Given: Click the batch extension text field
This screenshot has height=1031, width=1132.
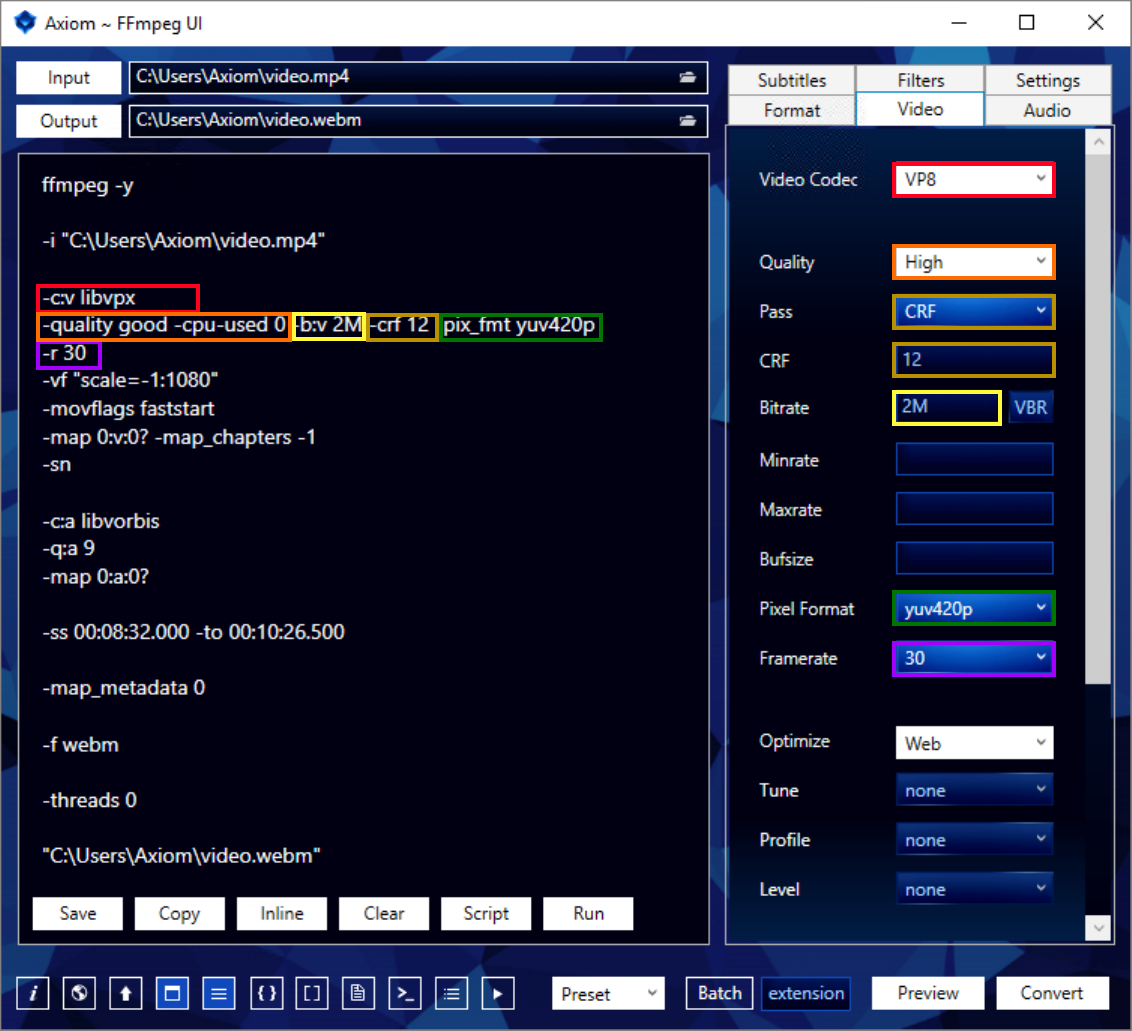Looking at the screenshot, I should tap(806, 993).
